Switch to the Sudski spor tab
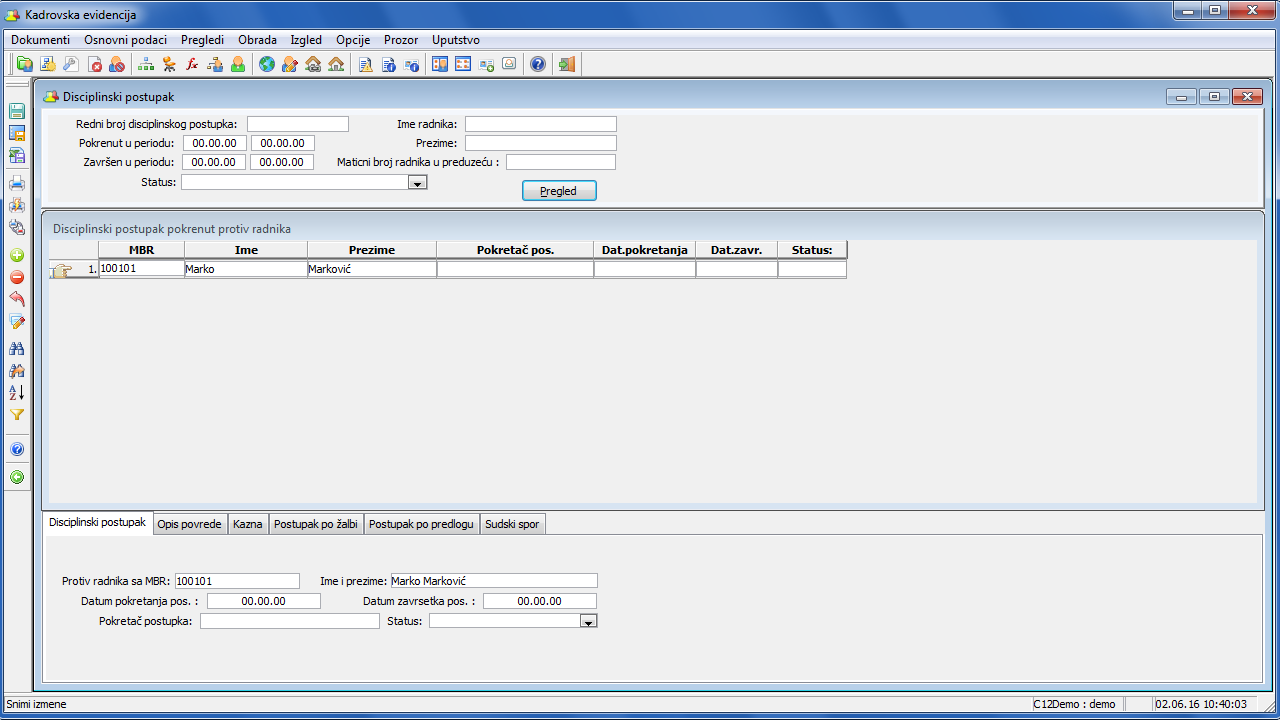The height and width of the screenshot is (720, 1280). (511, 524)
